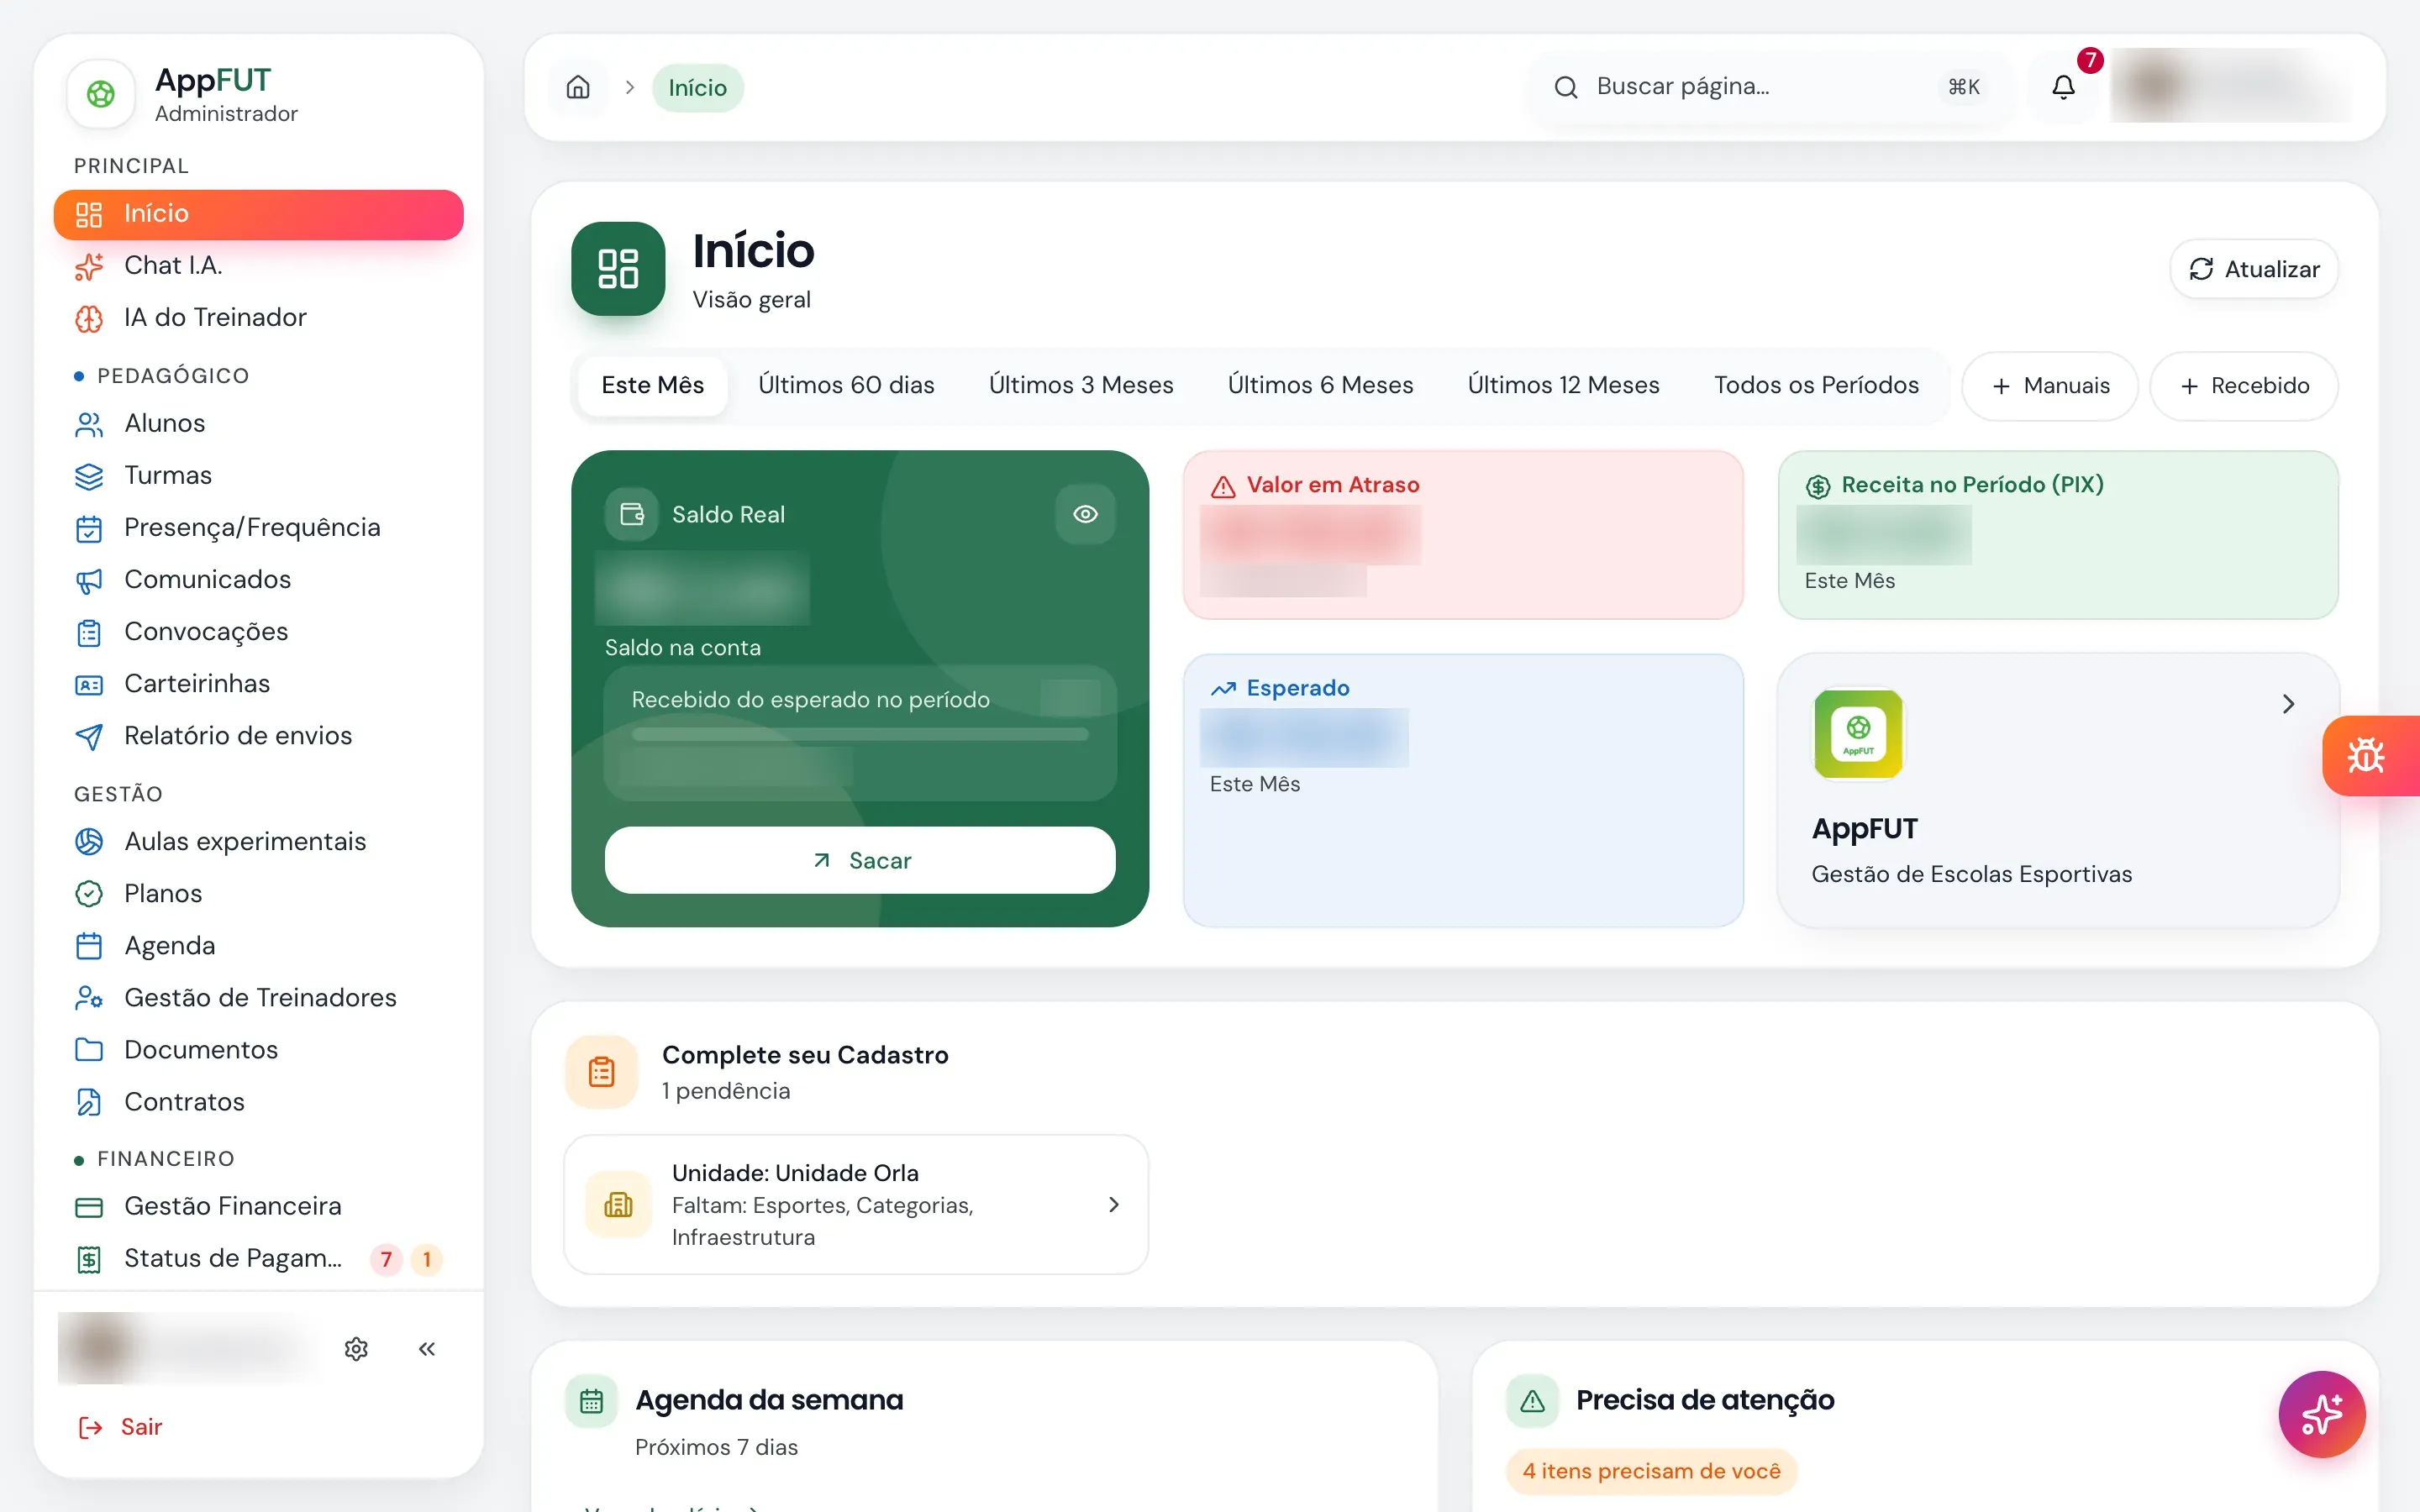Viewport: 2420px width, 1512px height.
Task: Expand AppFUT card chevron arrow
Action: click(2288, 704)
